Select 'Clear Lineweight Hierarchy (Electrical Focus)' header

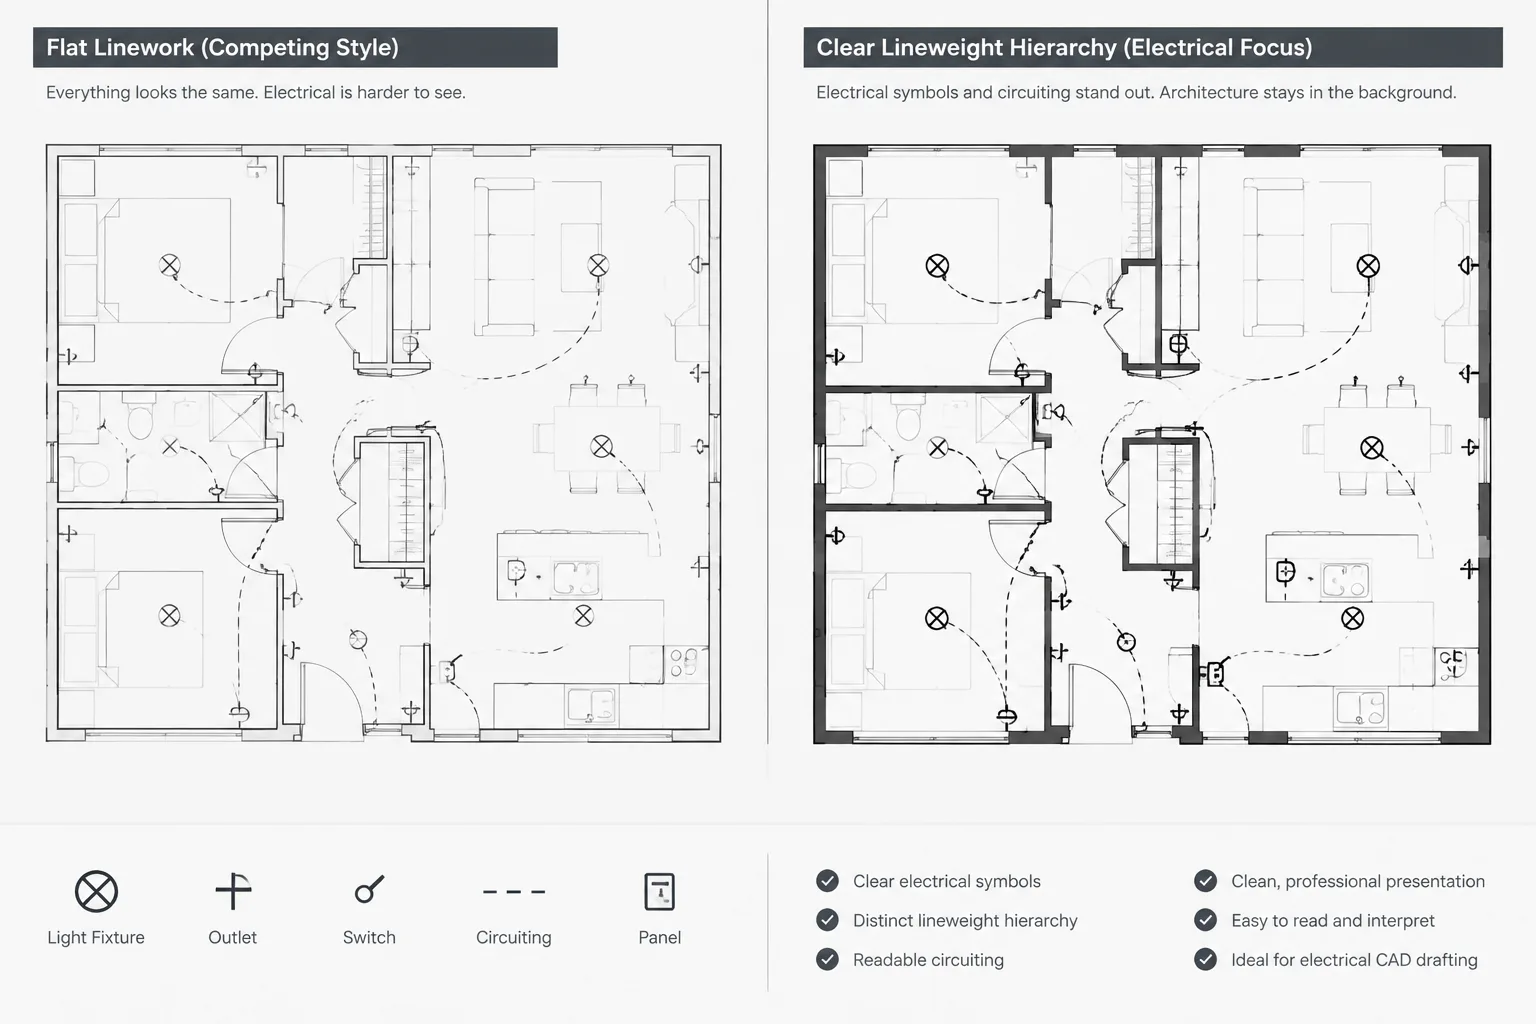tap(1152, 47)
